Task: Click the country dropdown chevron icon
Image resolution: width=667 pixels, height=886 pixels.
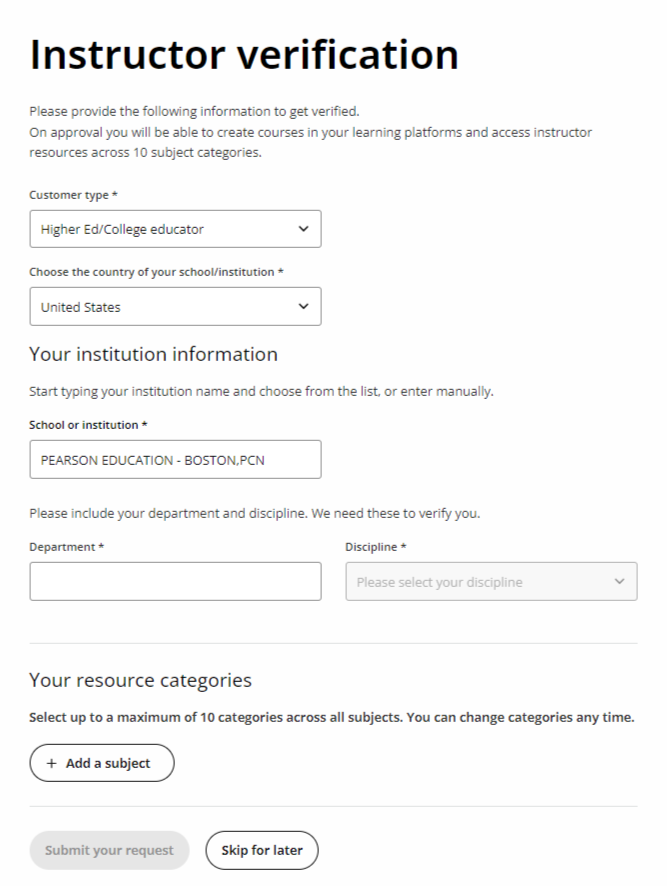Action: [303, 306]
